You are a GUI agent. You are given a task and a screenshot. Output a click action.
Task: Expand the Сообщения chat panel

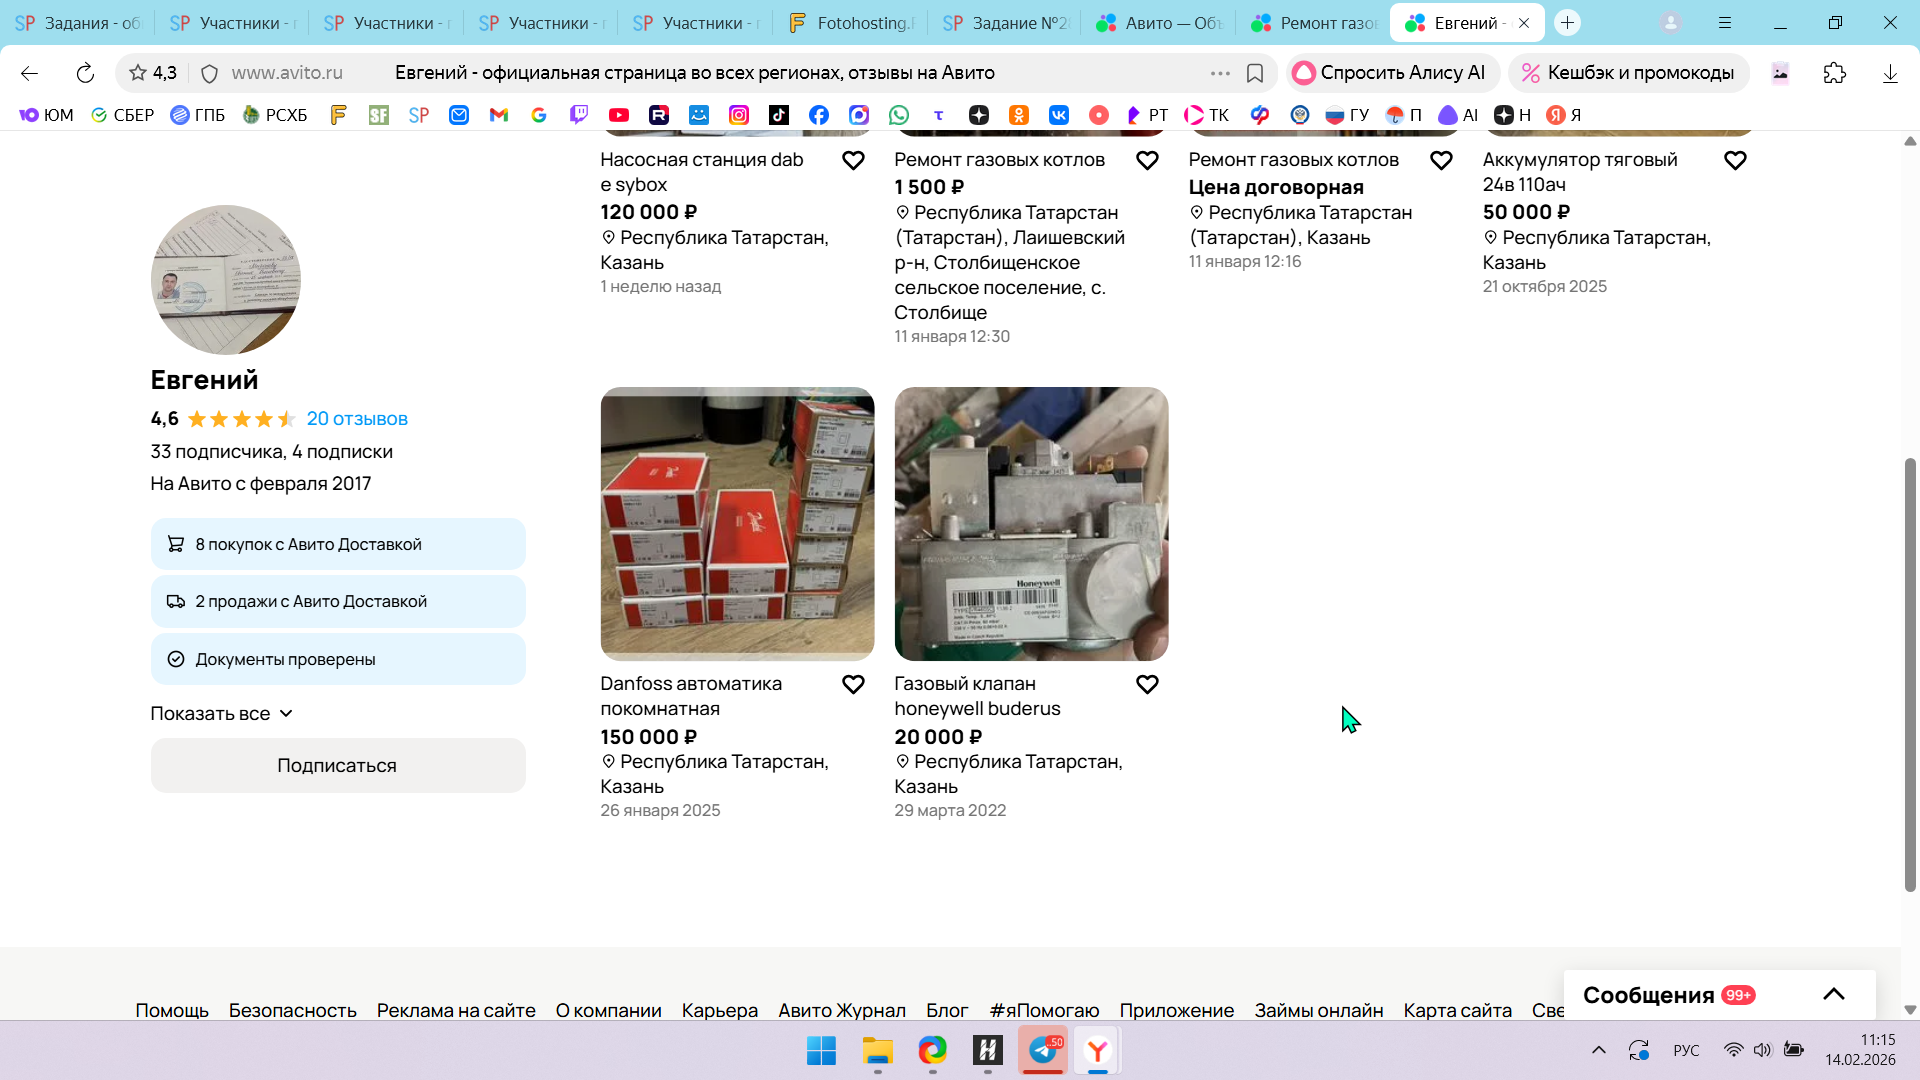[x=1833, y=994]
